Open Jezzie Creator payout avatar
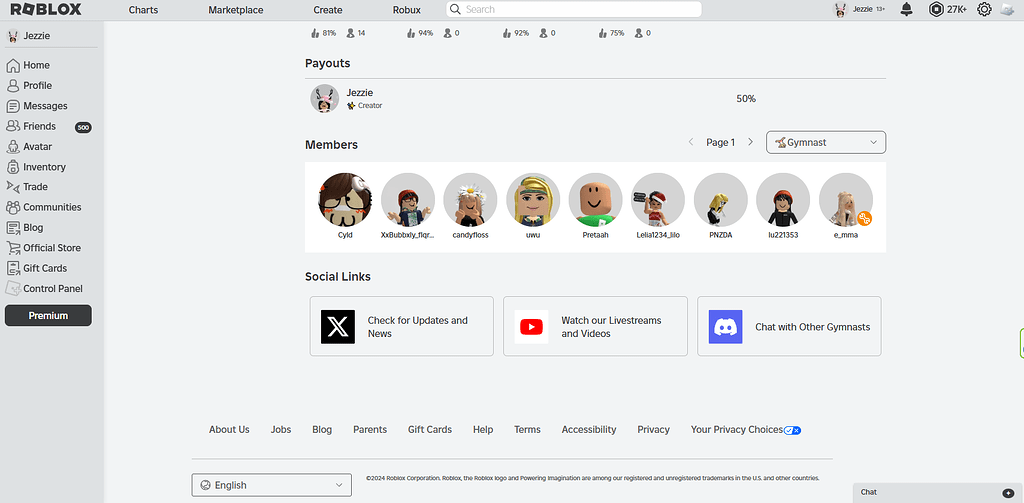Viewport: 1024px width, 503px height. pos(325,99)
